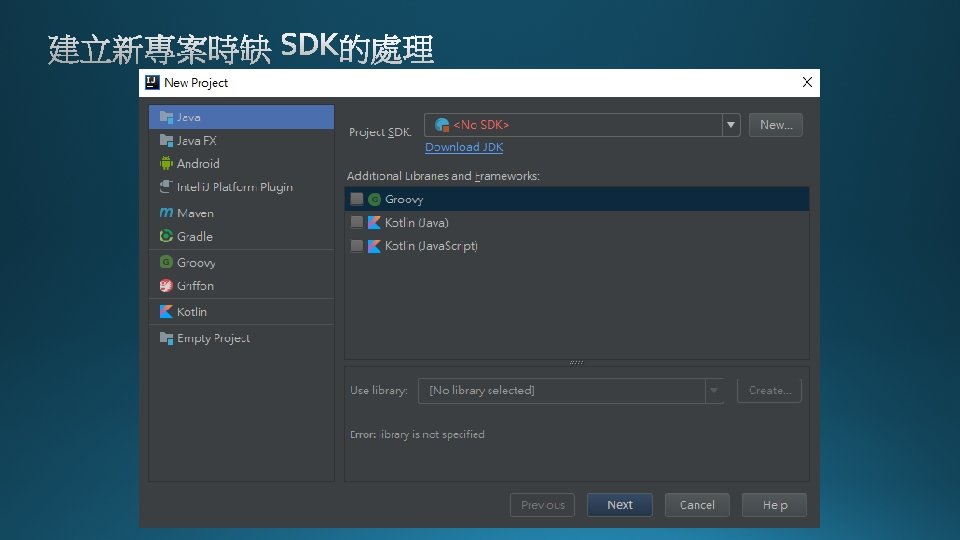Click the Groovy framework icon in libraries list
The image size is (960, 540).
pyautogui.click(x=375, y=199)
